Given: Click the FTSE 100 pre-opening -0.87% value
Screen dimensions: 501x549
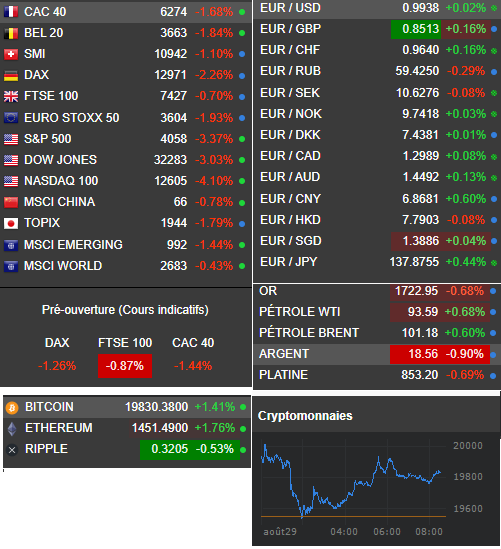Looking at the screenshot, I should click(x=125, y=366).
